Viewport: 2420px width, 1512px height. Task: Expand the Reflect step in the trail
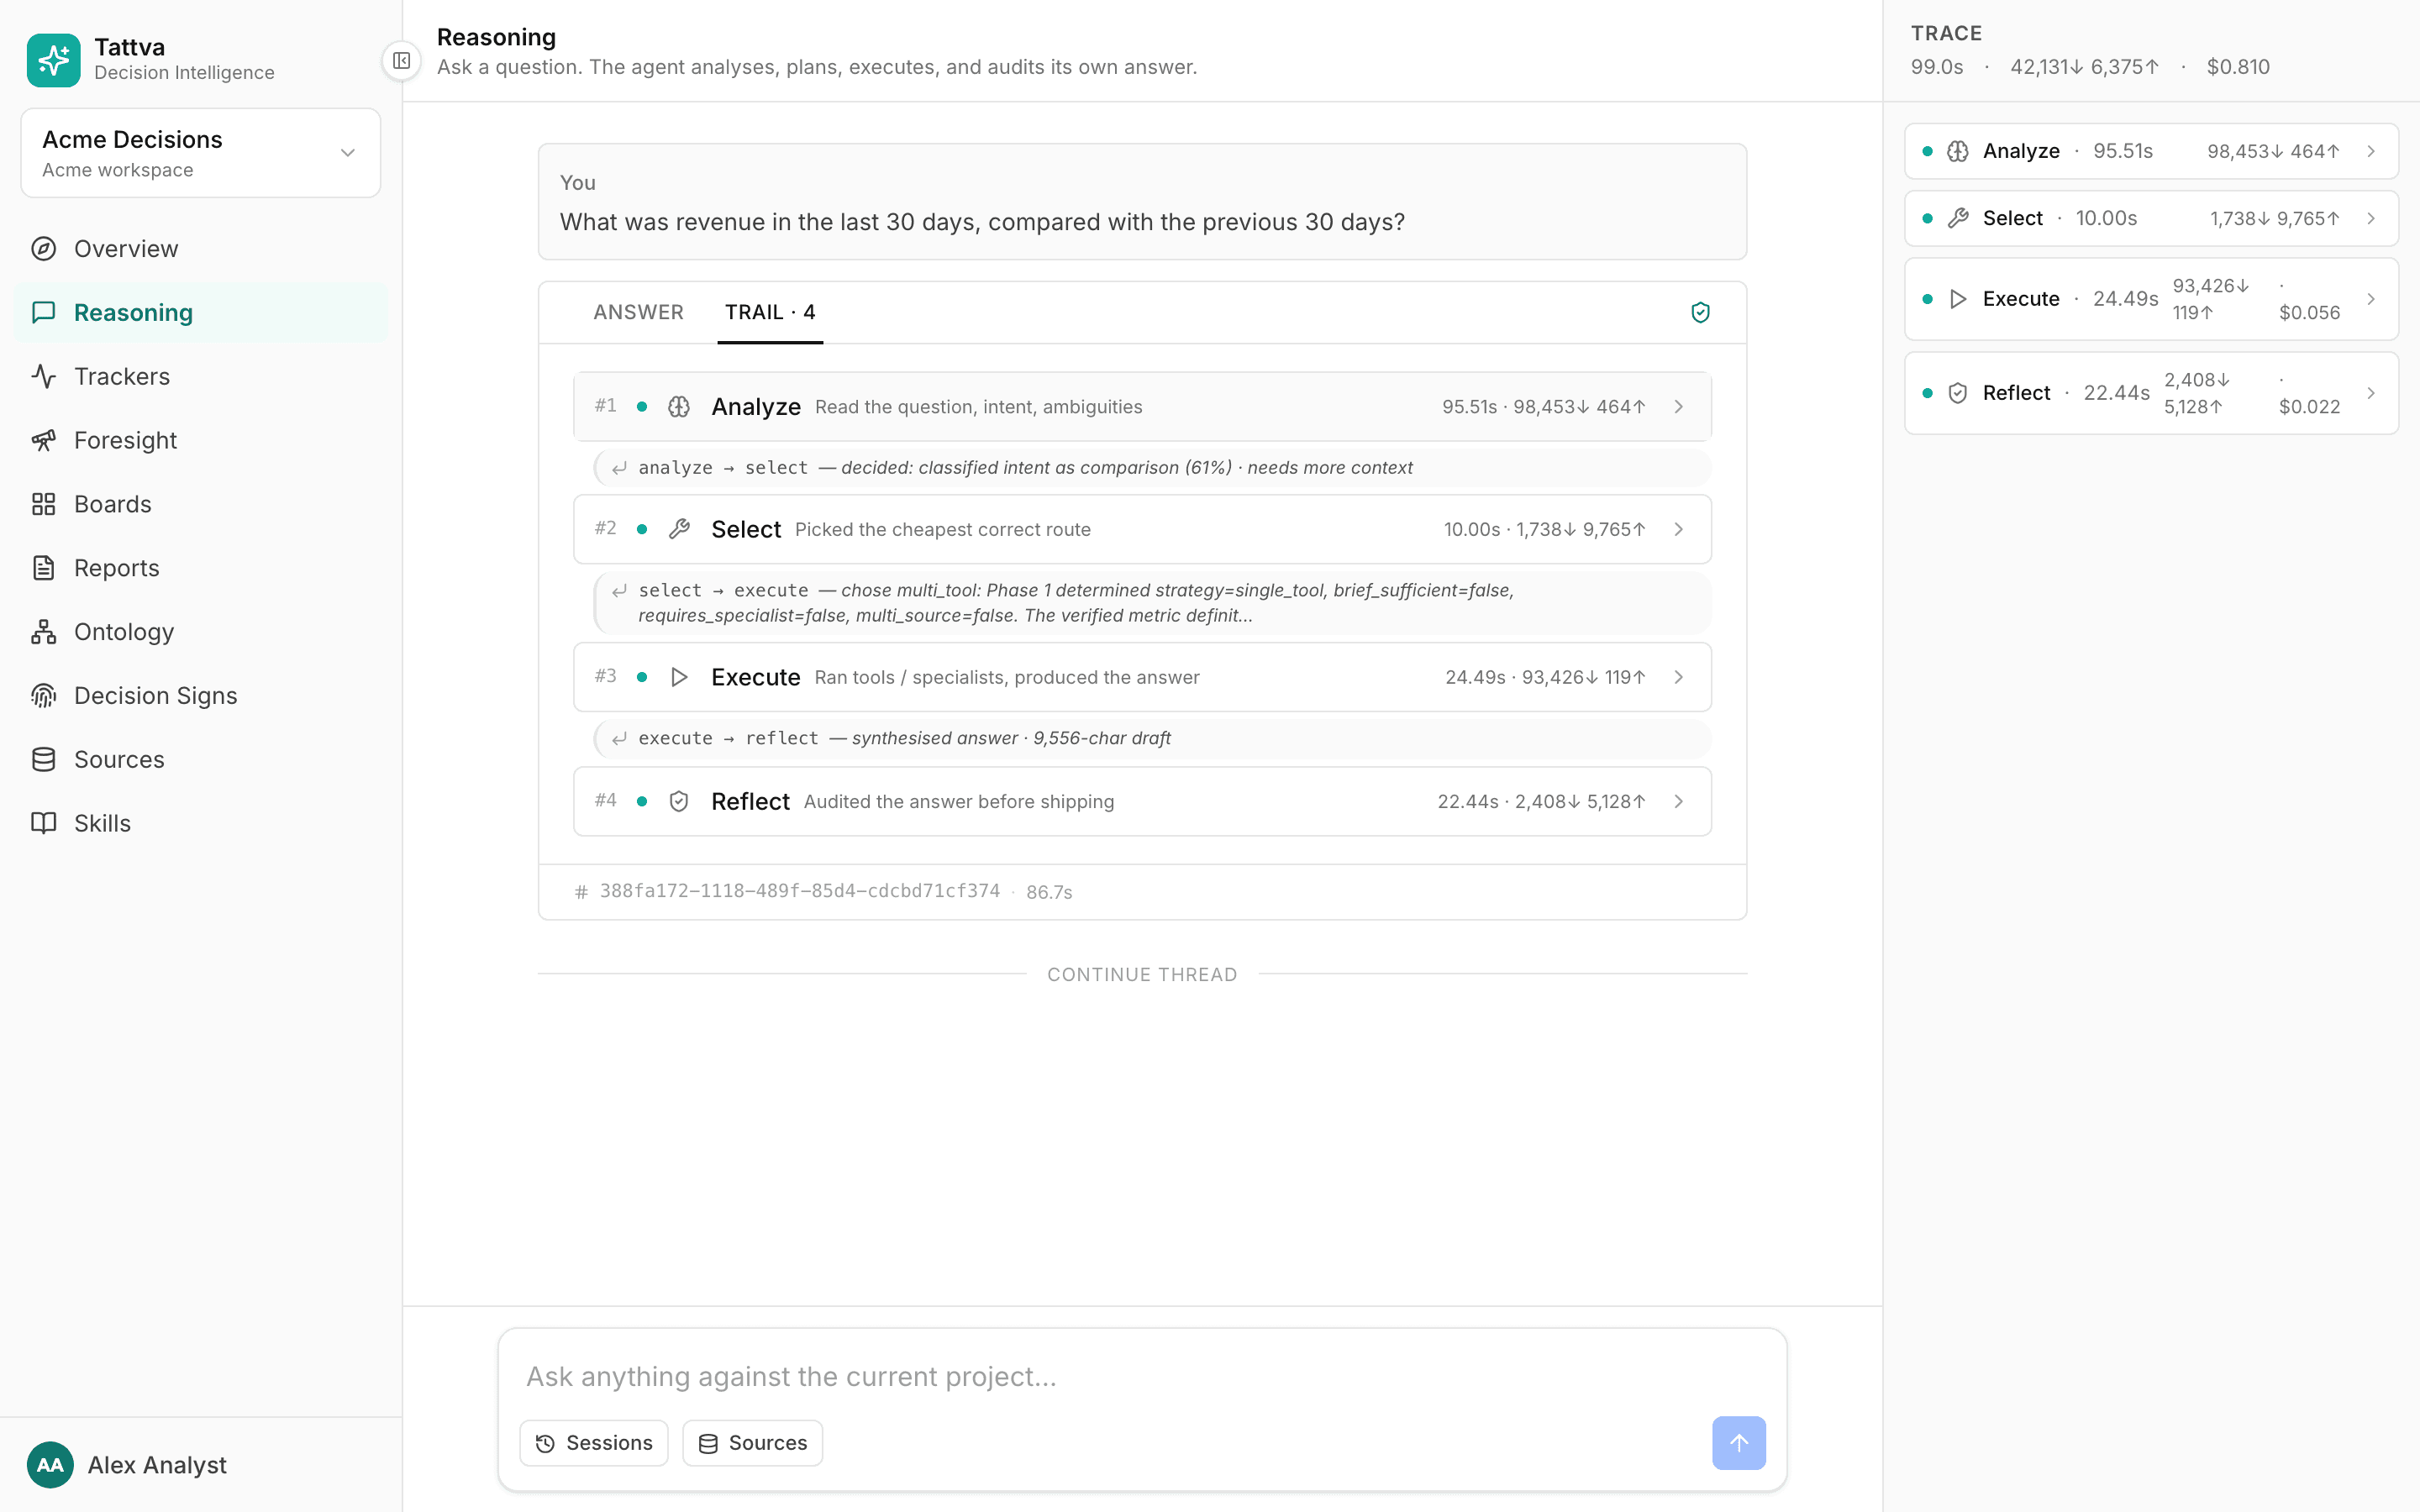(x=1142, y=801)
